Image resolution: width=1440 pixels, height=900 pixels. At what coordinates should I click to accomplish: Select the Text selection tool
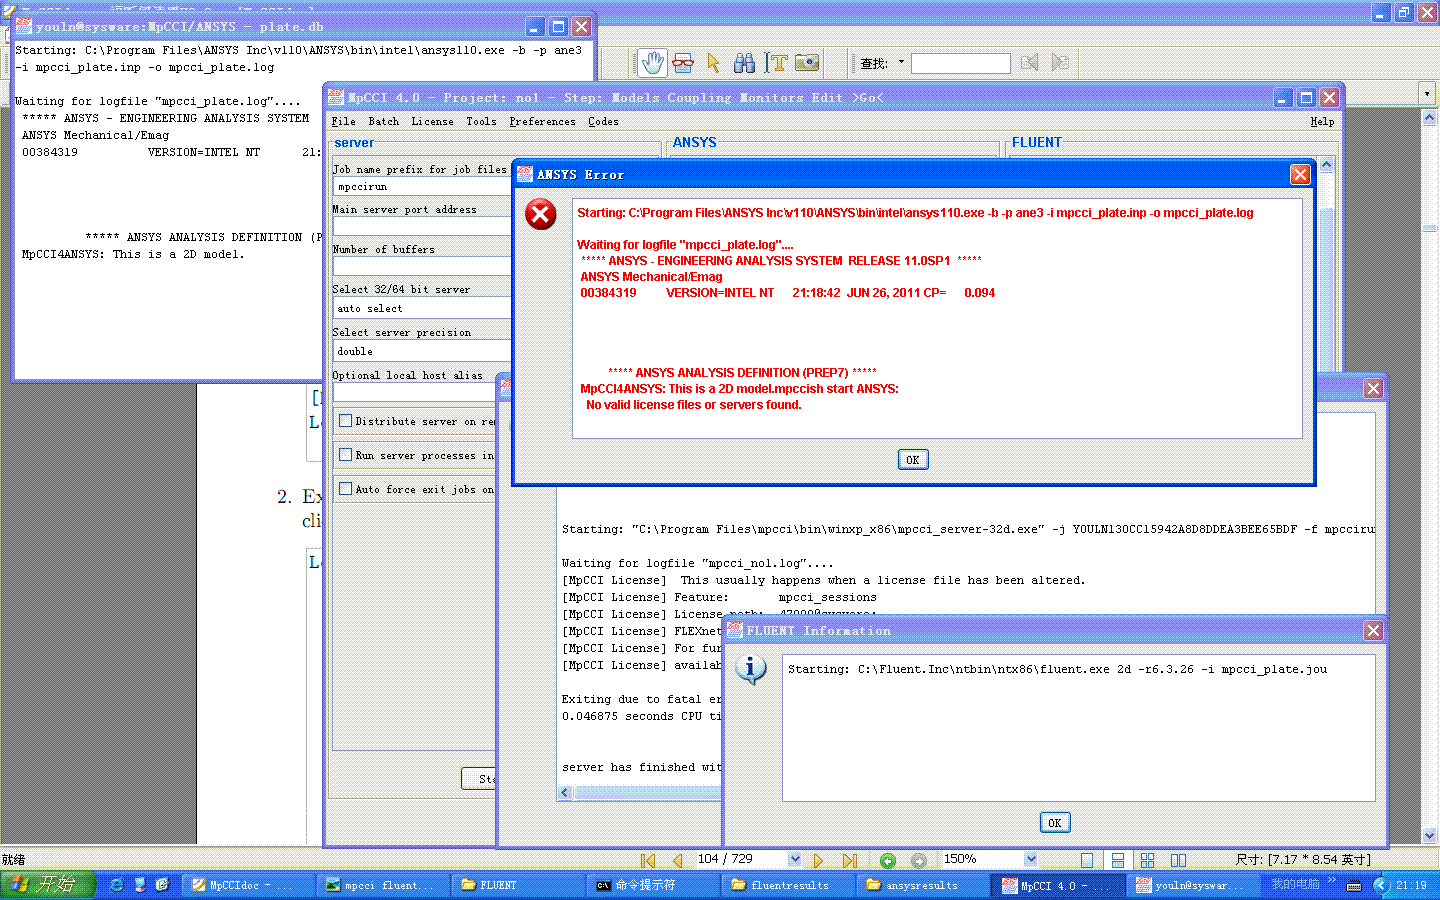(x=774, y=62)
